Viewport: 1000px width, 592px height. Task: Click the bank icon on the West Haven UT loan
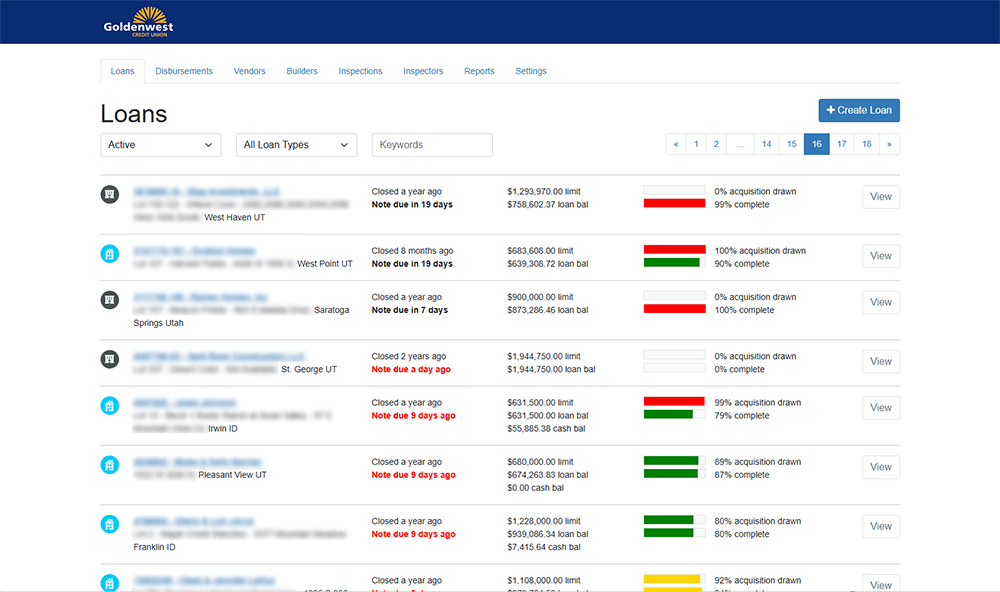(x=110, y=196)
